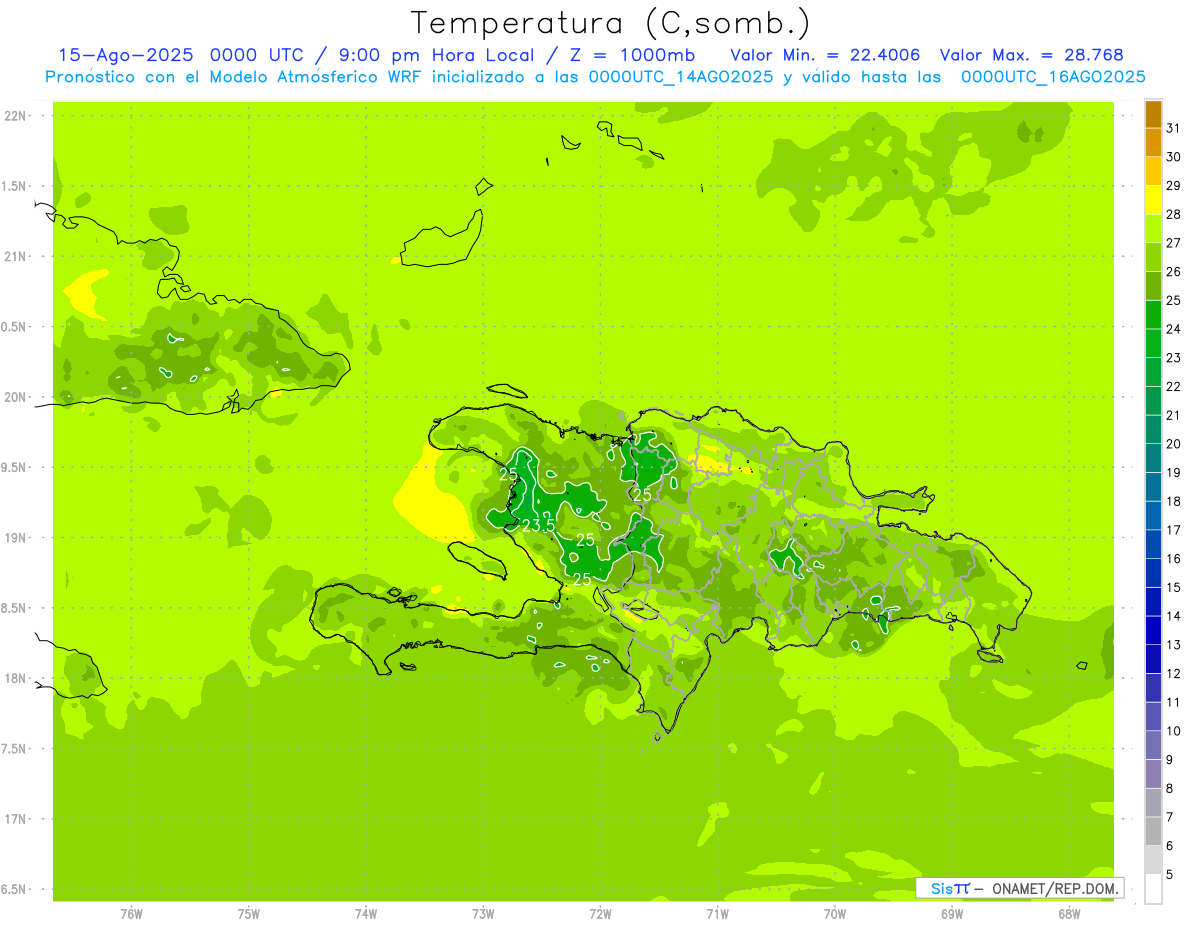
Task: Click the "26" label on the color scale
Action: point(1174,272)
